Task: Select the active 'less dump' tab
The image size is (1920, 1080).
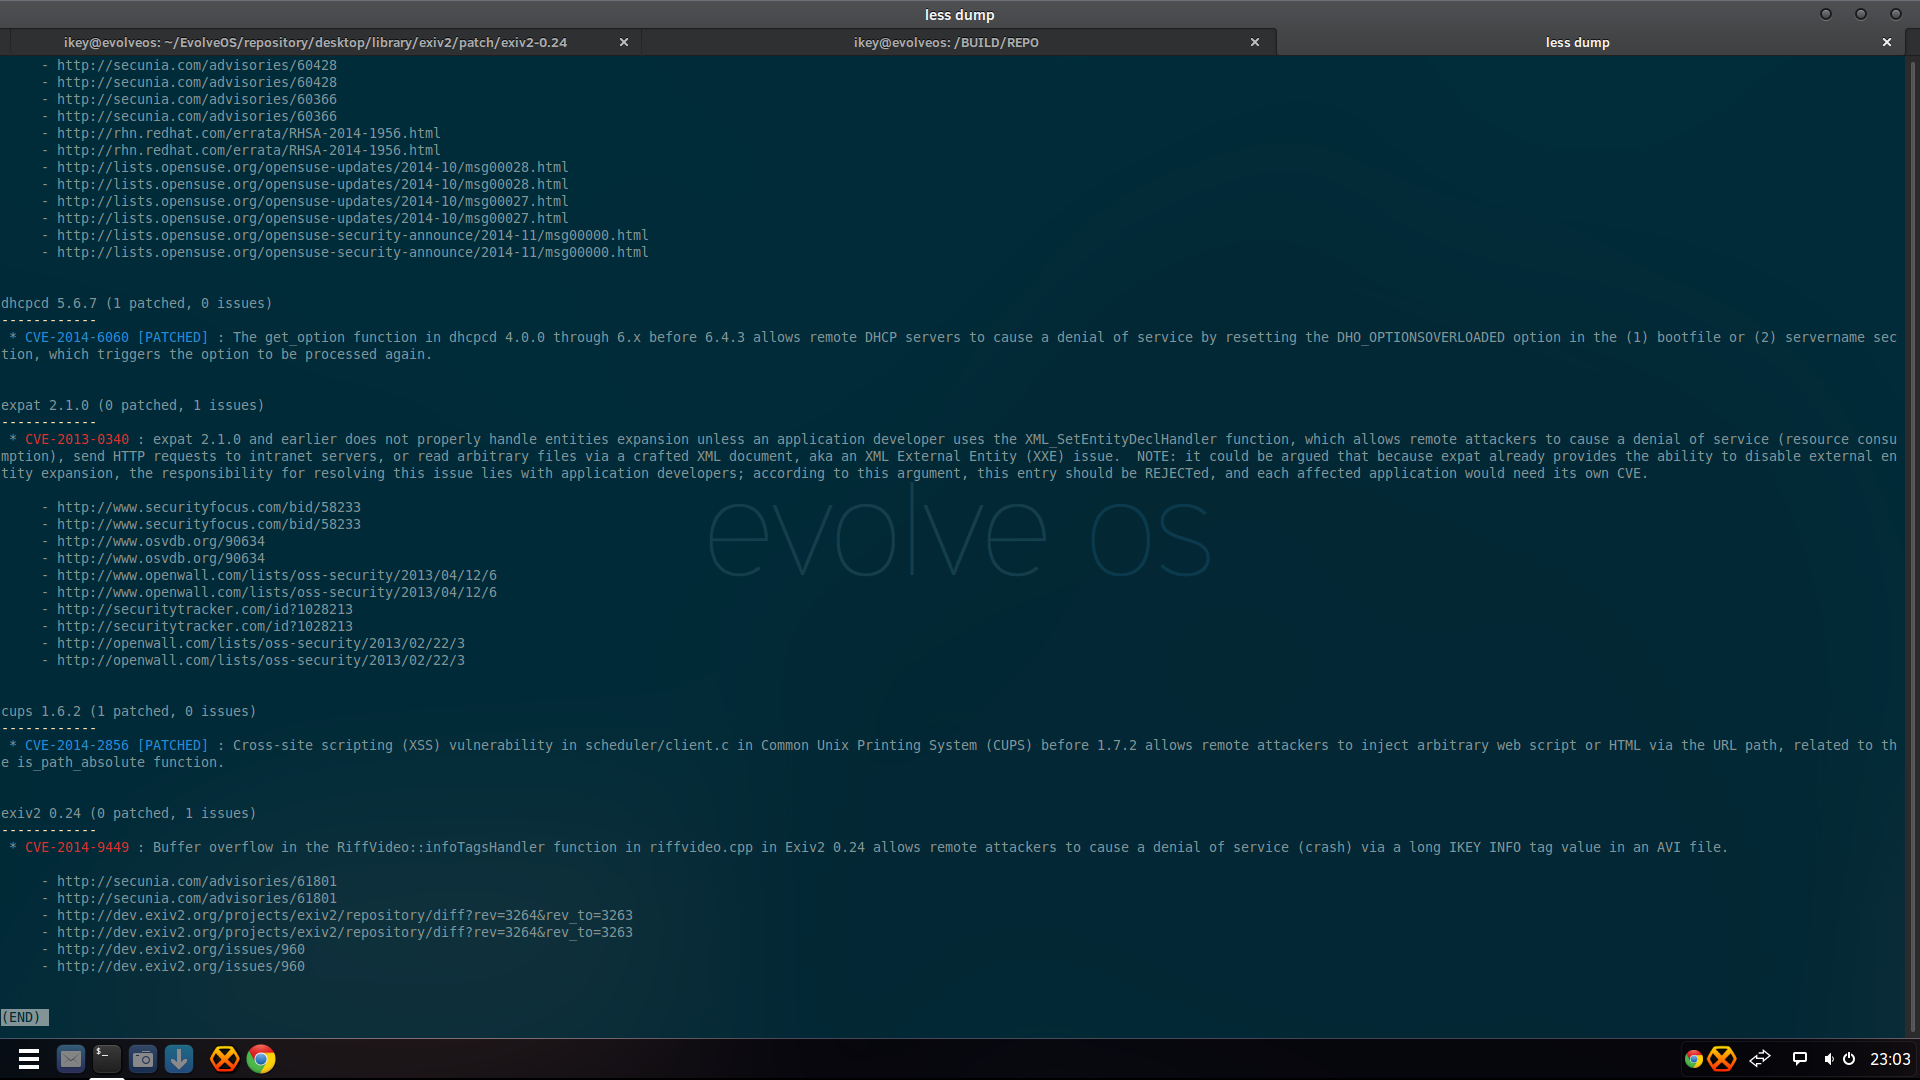Action: click(1577, 42)
